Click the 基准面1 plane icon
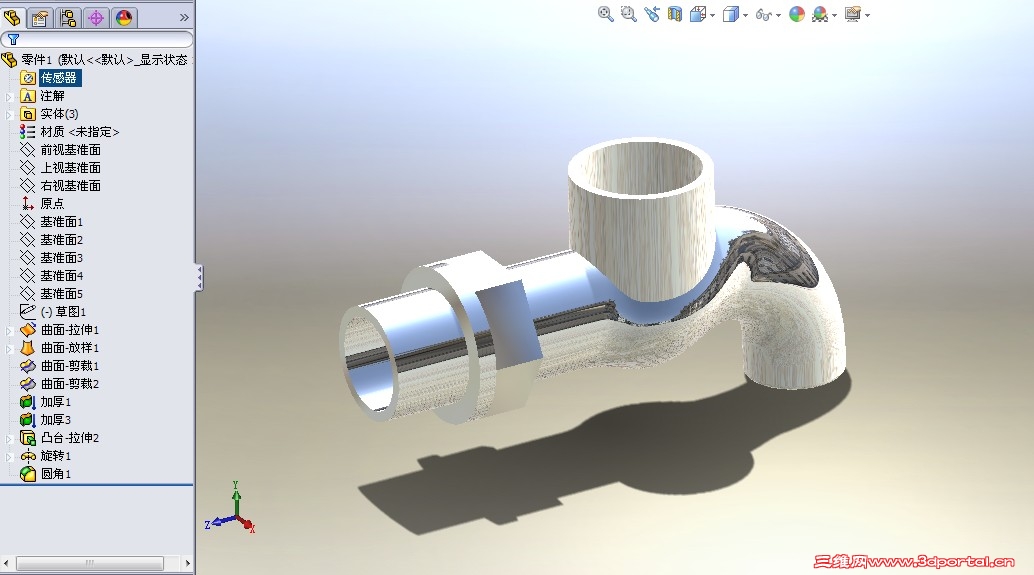 [x=28, y=222]
